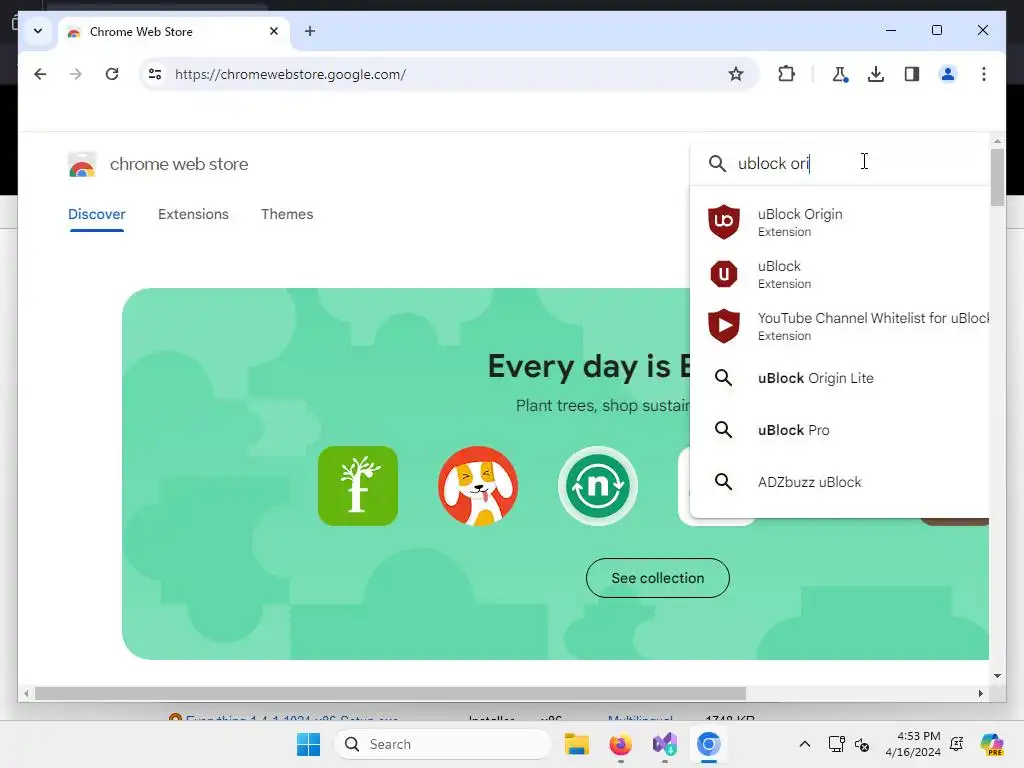The height and width of the screenshot is (768, 1024).
Task: Select the uBlock extension suggestion
Action: point(840,274)
